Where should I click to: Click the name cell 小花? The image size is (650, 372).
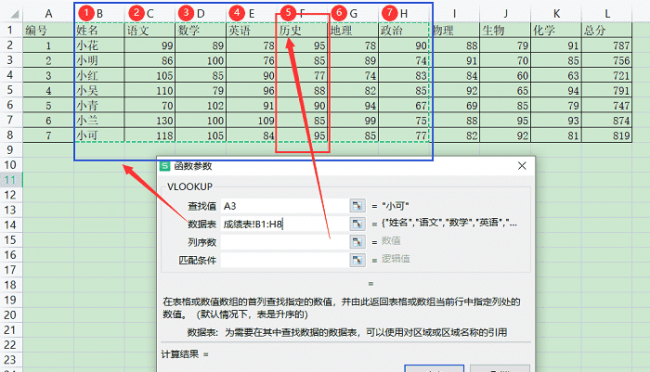[99, 45]
